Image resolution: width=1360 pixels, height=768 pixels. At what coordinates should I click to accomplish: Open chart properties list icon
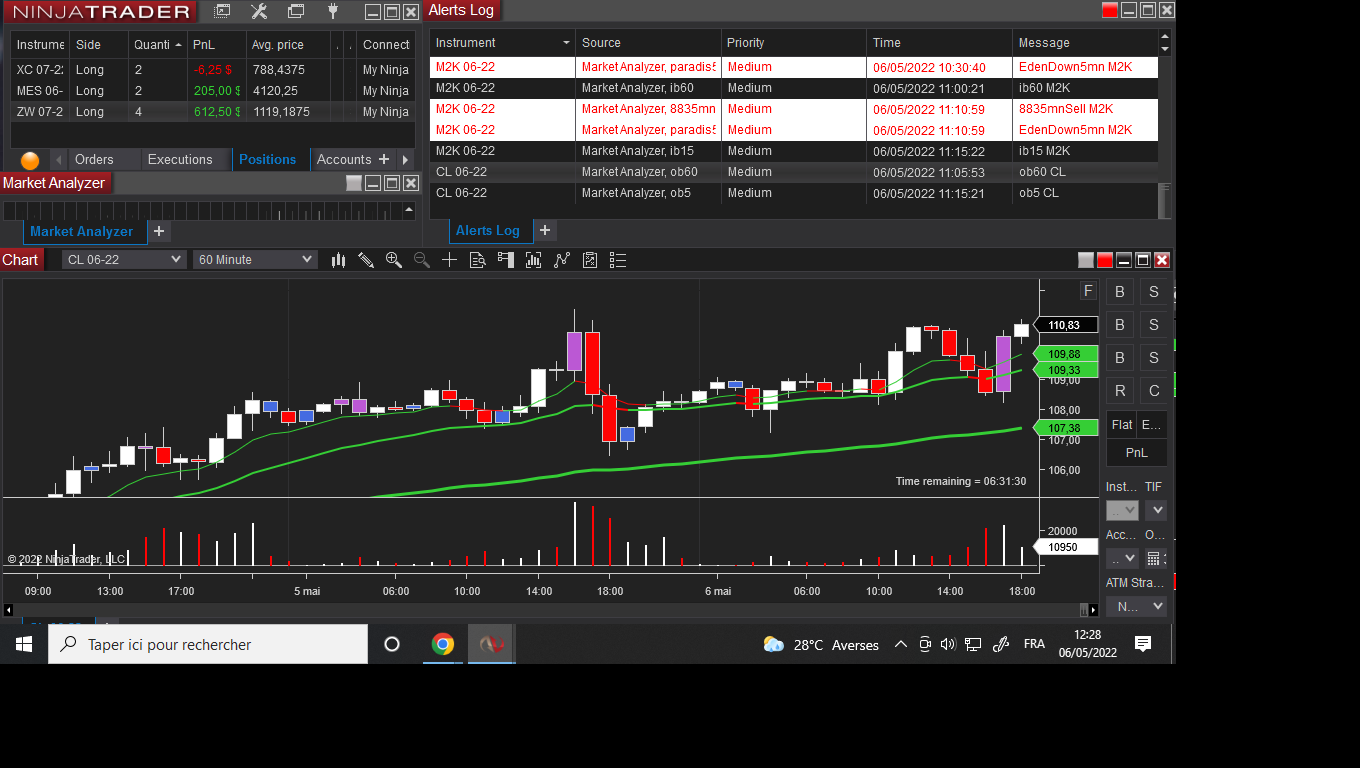tap(618, 260)
